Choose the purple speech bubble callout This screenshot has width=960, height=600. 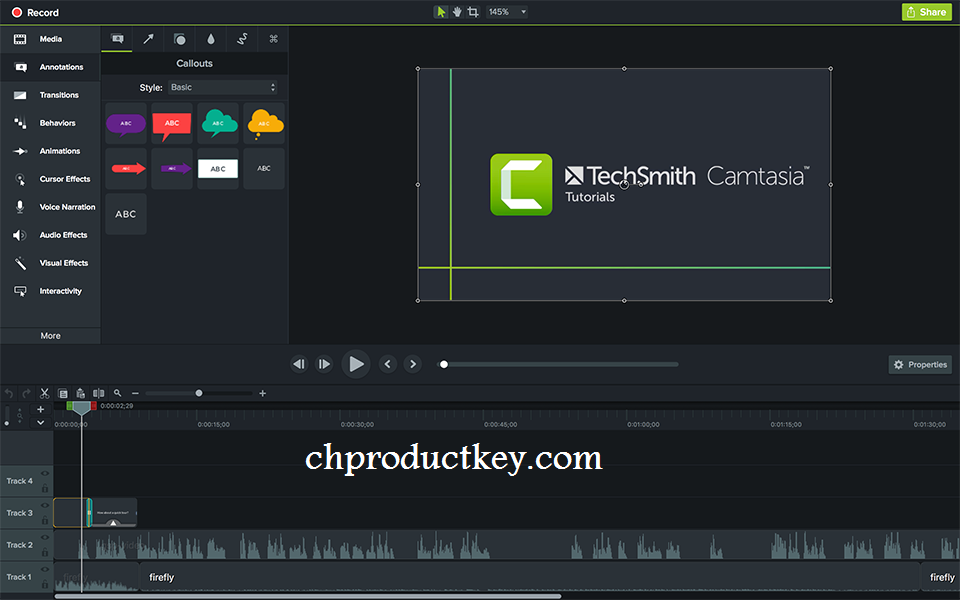point(126,124)
